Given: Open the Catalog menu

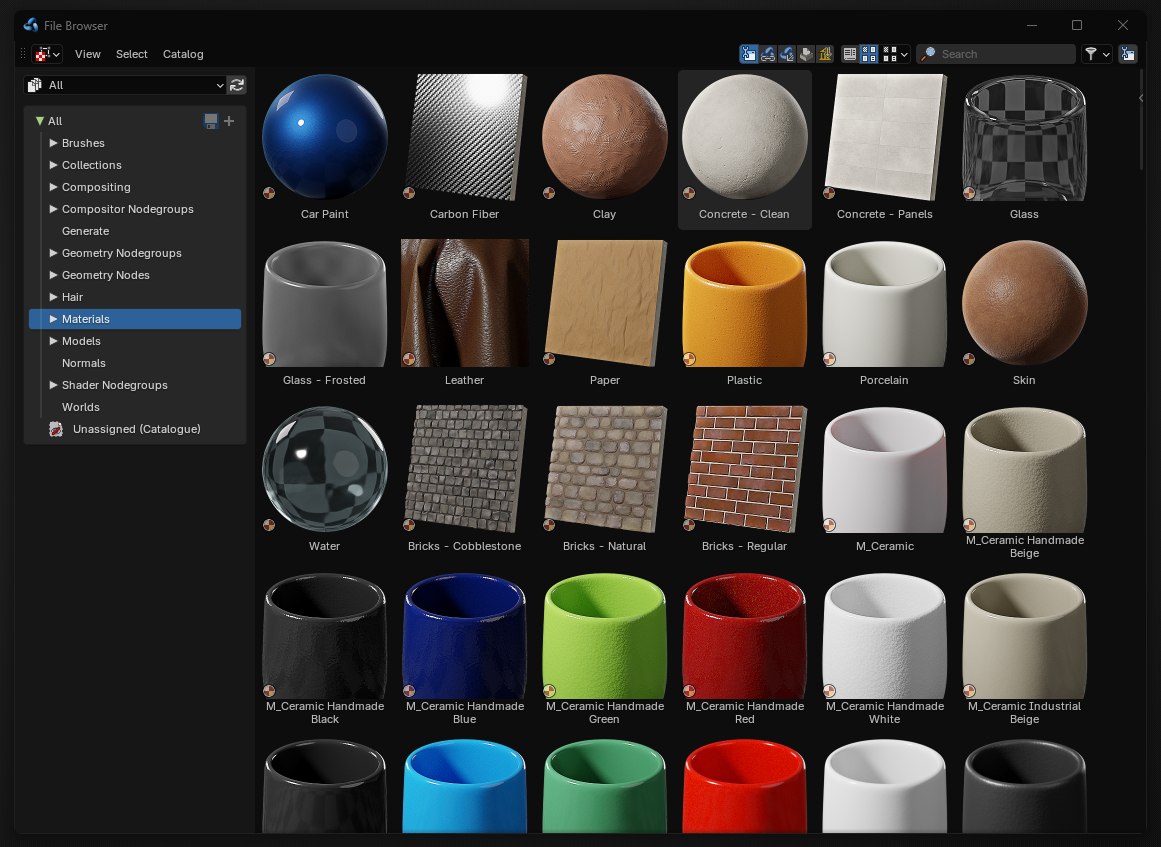Looking at the screenshot, I should [x=183, y=54].
